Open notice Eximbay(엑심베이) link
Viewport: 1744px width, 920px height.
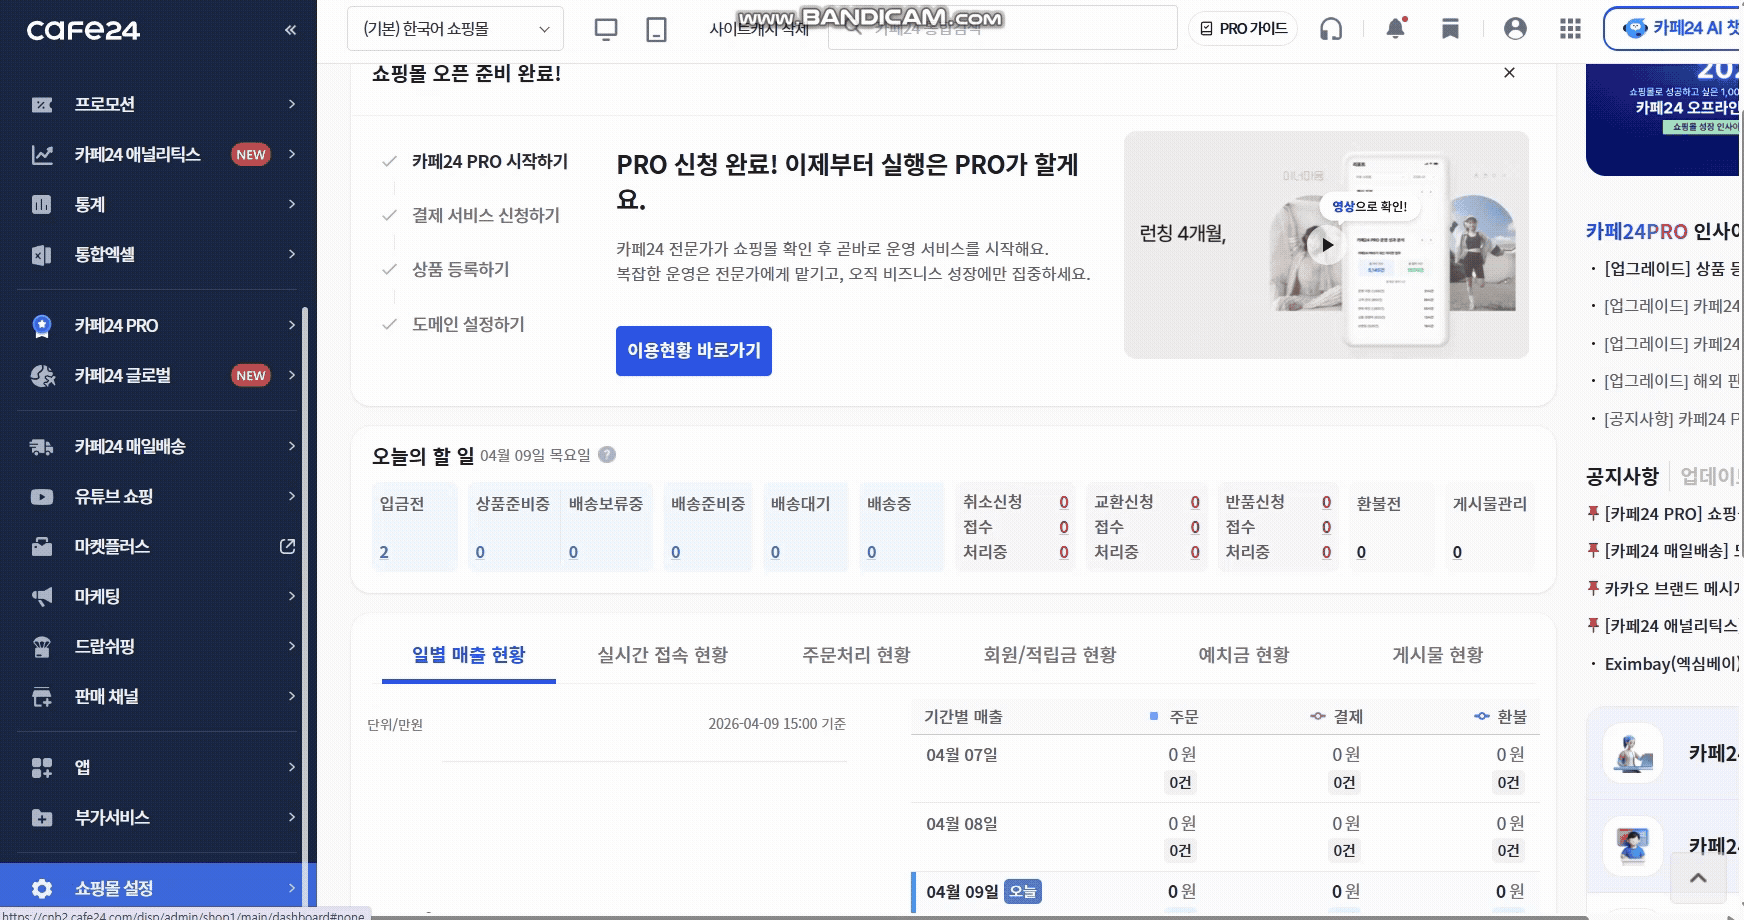point(1672,663)
